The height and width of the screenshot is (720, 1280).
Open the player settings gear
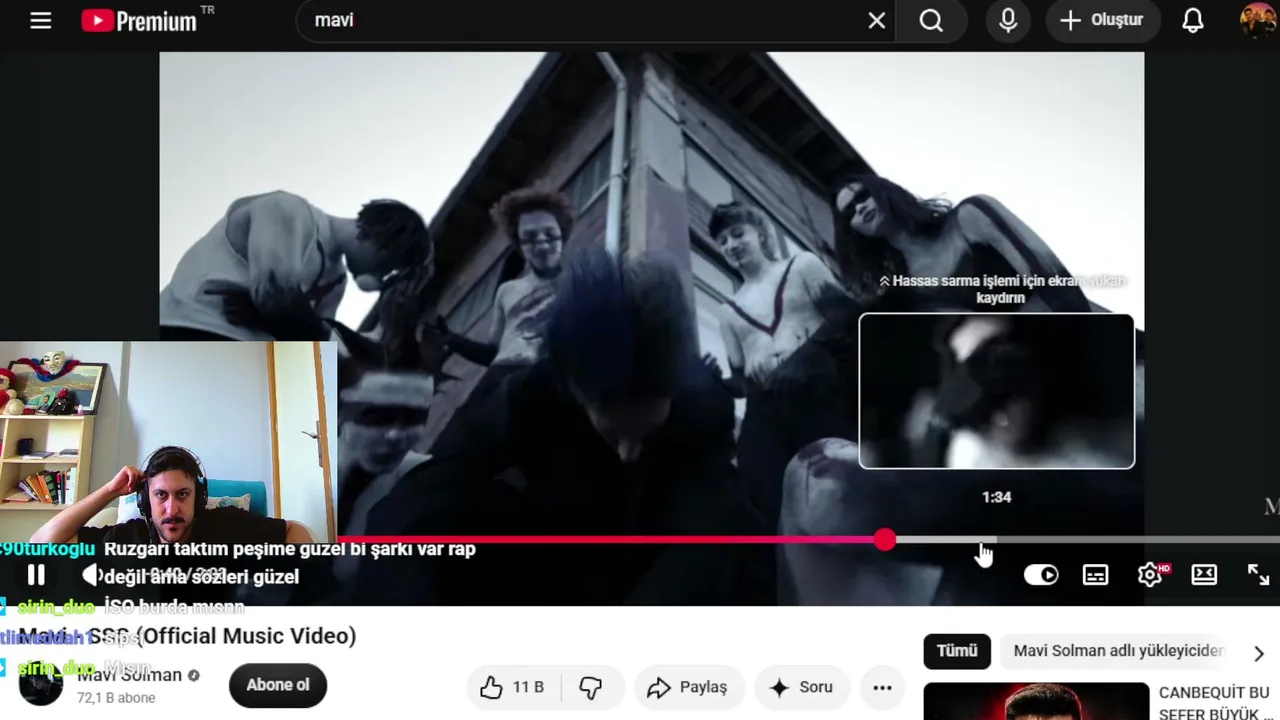1151,575
